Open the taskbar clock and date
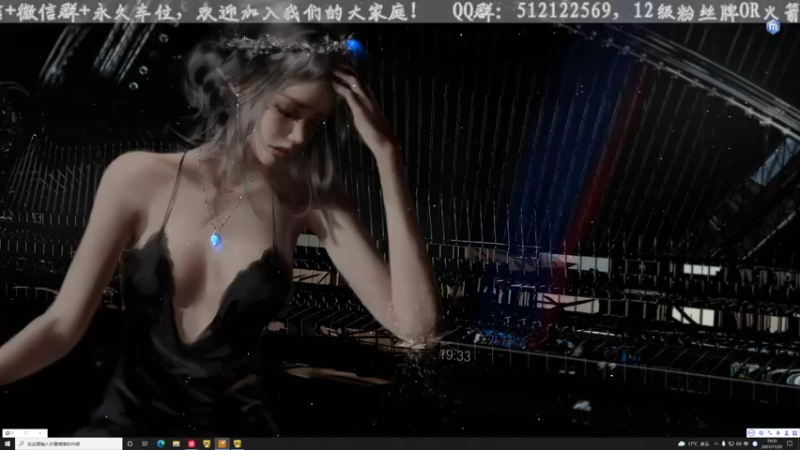The image size is (800, 450). click(772, 444)
